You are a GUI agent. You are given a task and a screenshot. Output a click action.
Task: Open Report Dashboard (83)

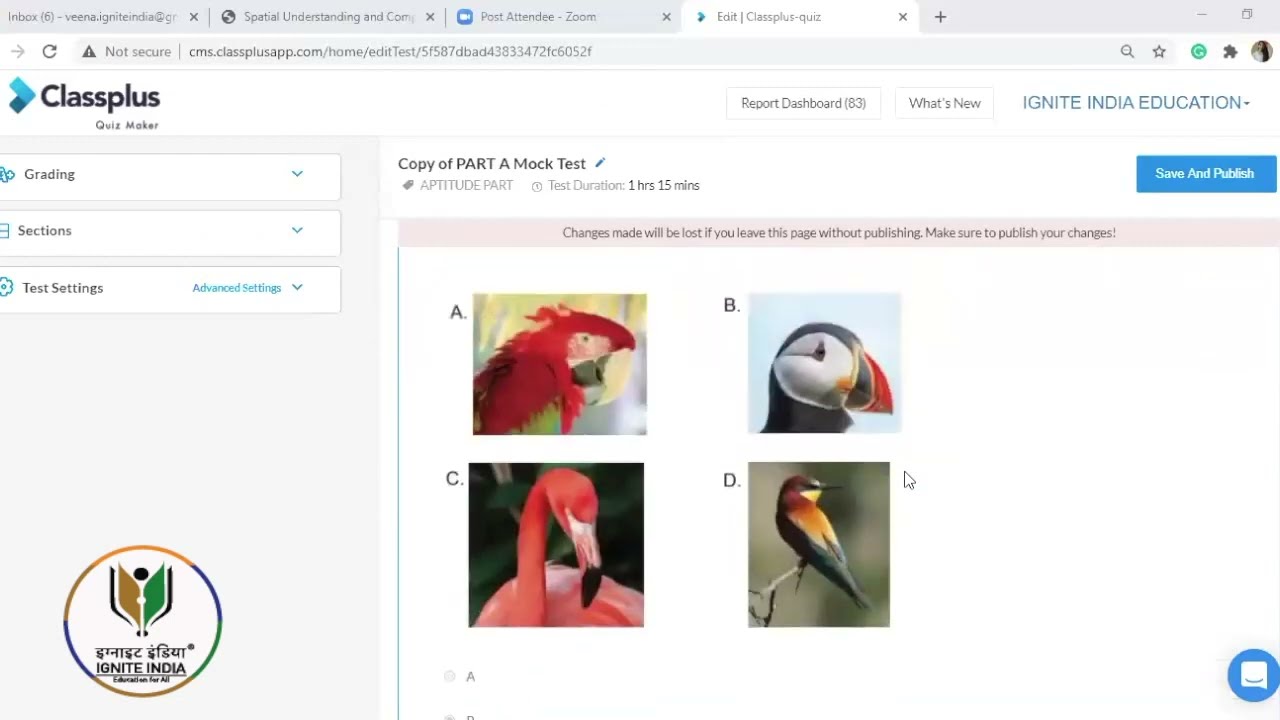[x=803, y=103]
